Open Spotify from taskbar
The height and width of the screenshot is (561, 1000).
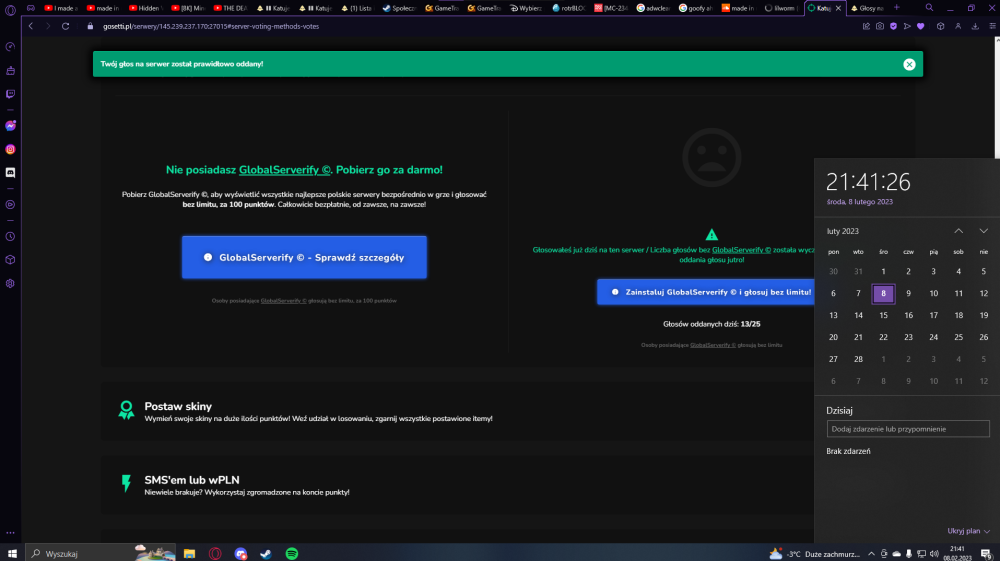pos(291,553)
